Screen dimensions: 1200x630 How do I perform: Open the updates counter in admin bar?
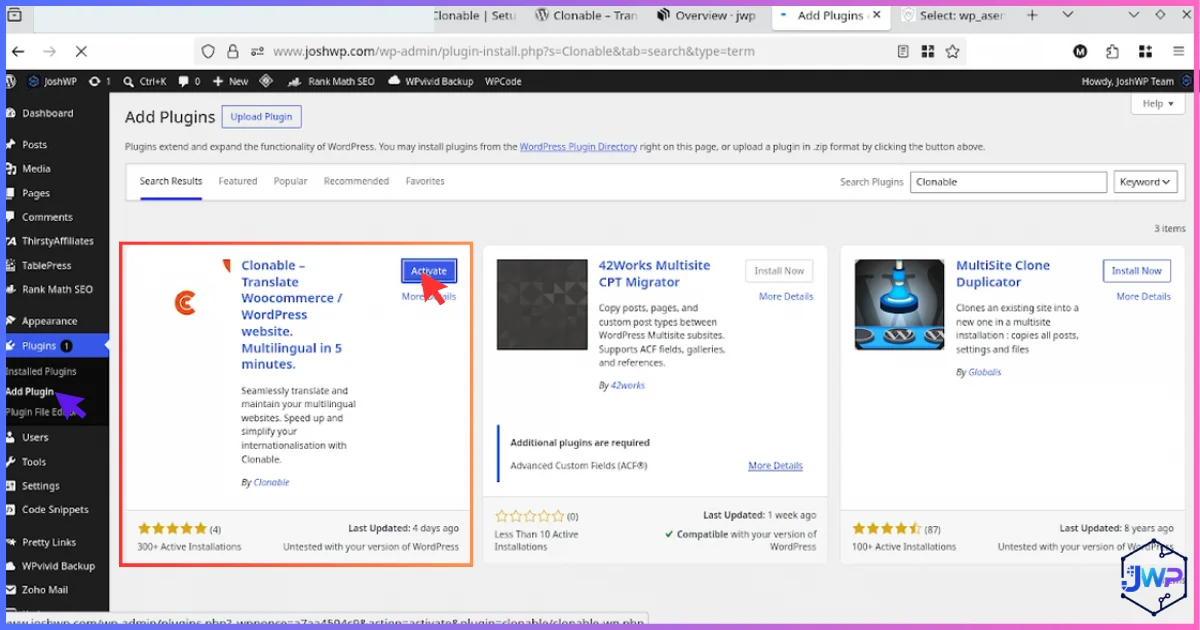coord(99,81)
